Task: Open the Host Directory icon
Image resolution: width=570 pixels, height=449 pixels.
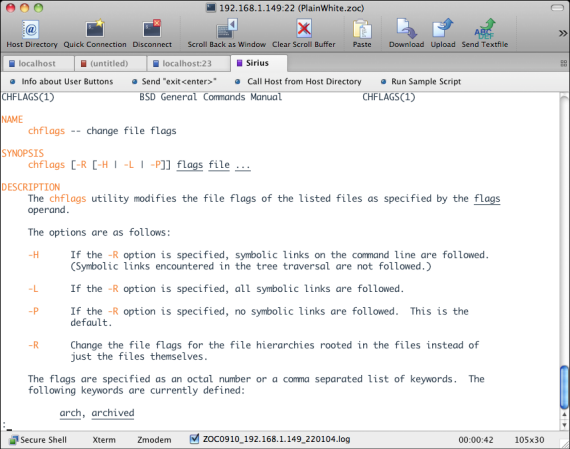Action: (x=31, y=29)
